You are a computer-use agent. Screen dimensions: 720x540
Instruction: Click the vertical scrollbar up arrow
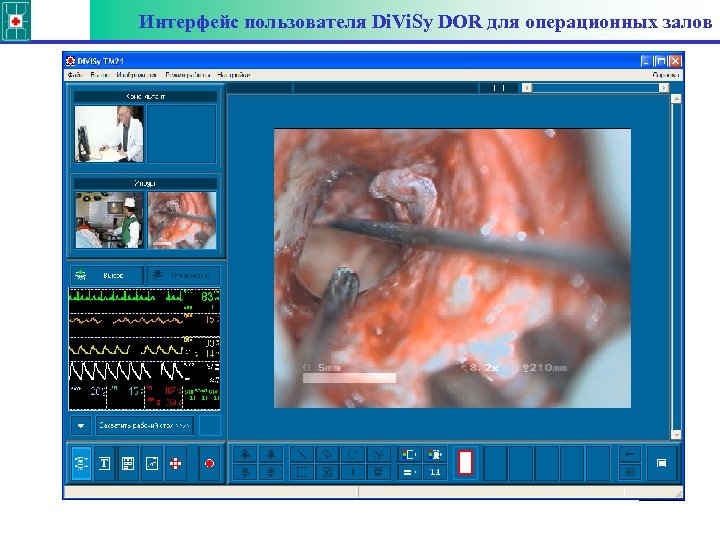click(x=676, y=99)
